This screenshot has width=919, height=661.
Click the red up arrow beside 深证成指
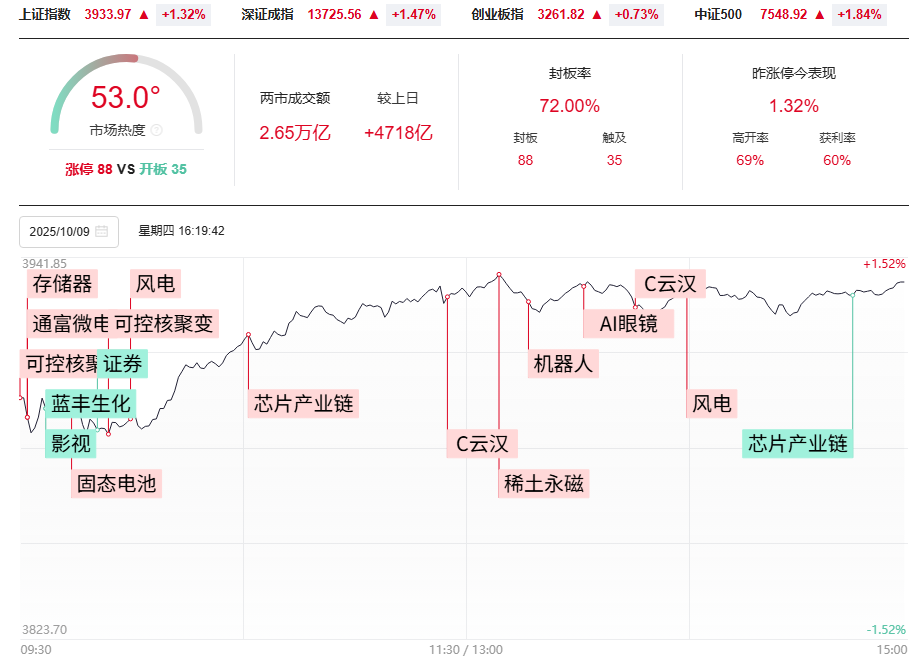(374, 15)
